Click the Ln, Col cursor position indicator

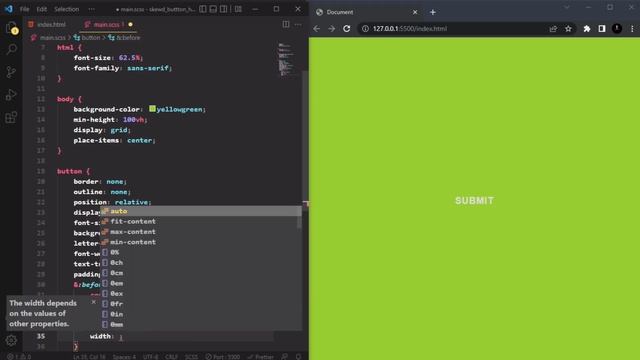(x=89, y=356)
